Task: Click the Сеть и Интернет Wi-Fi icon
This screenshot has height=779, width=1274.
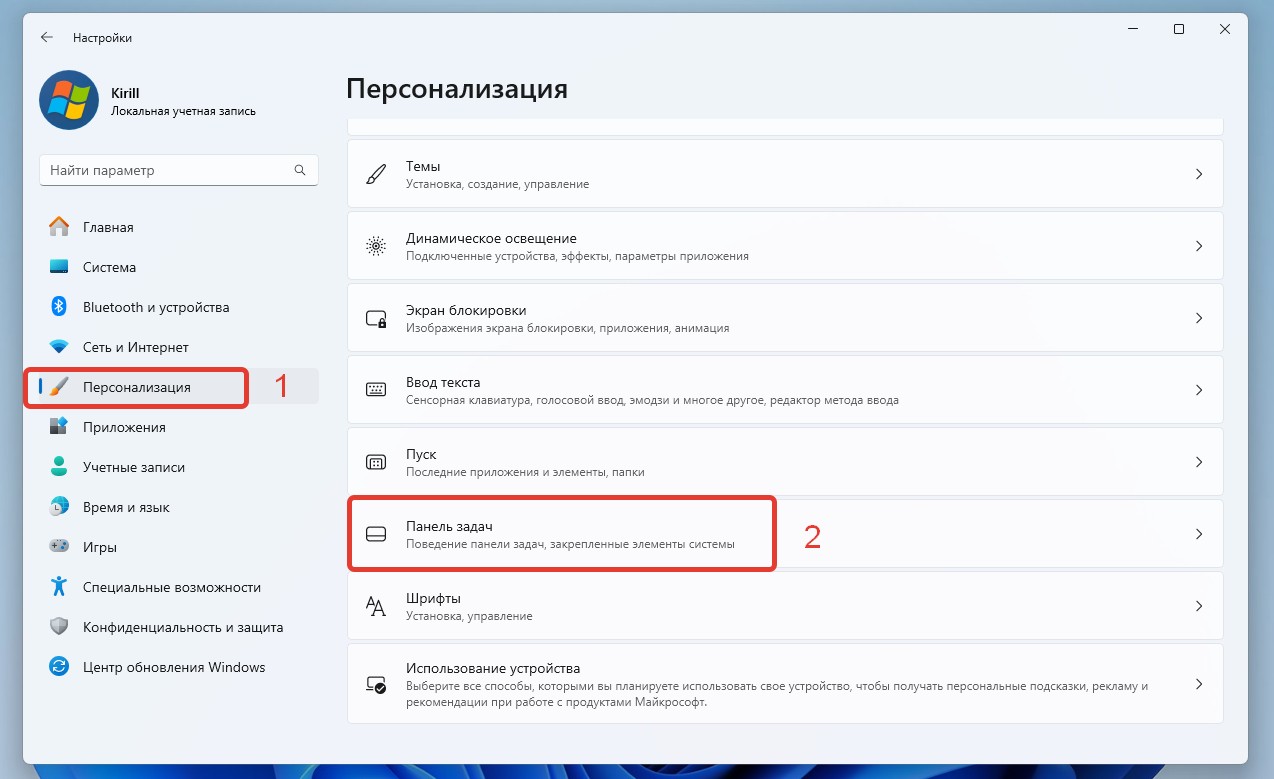Action: pyautogui.click(x=59, y=347)
